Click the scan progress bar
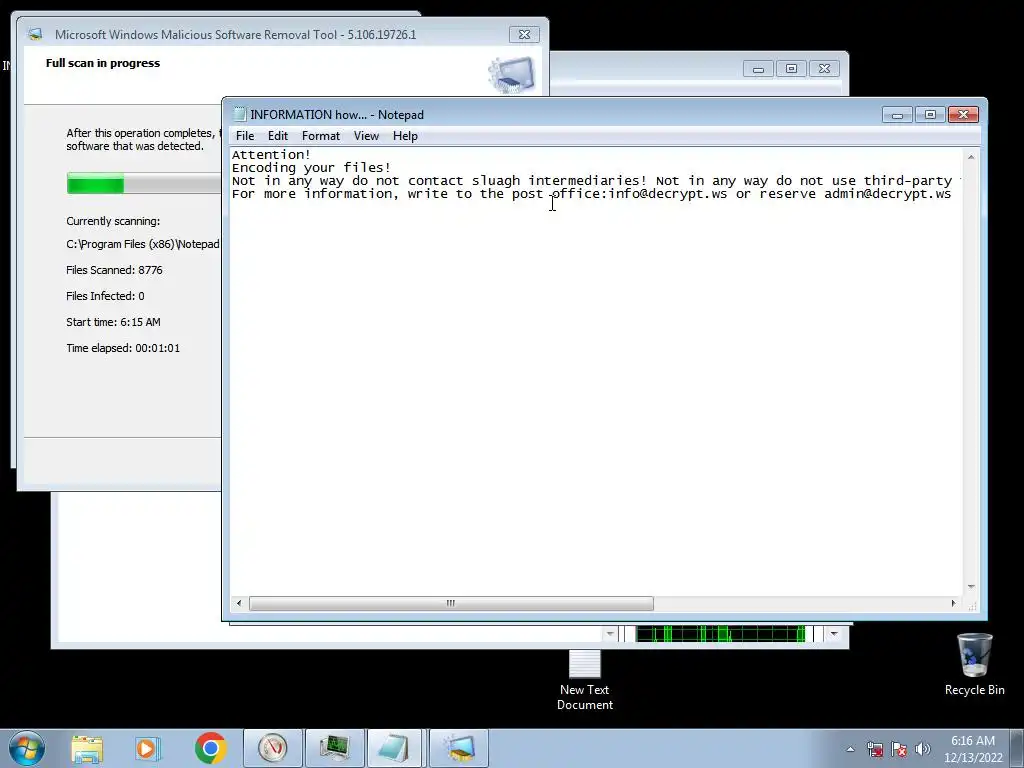Screen dimensions: 1024x768 point(144,184)
